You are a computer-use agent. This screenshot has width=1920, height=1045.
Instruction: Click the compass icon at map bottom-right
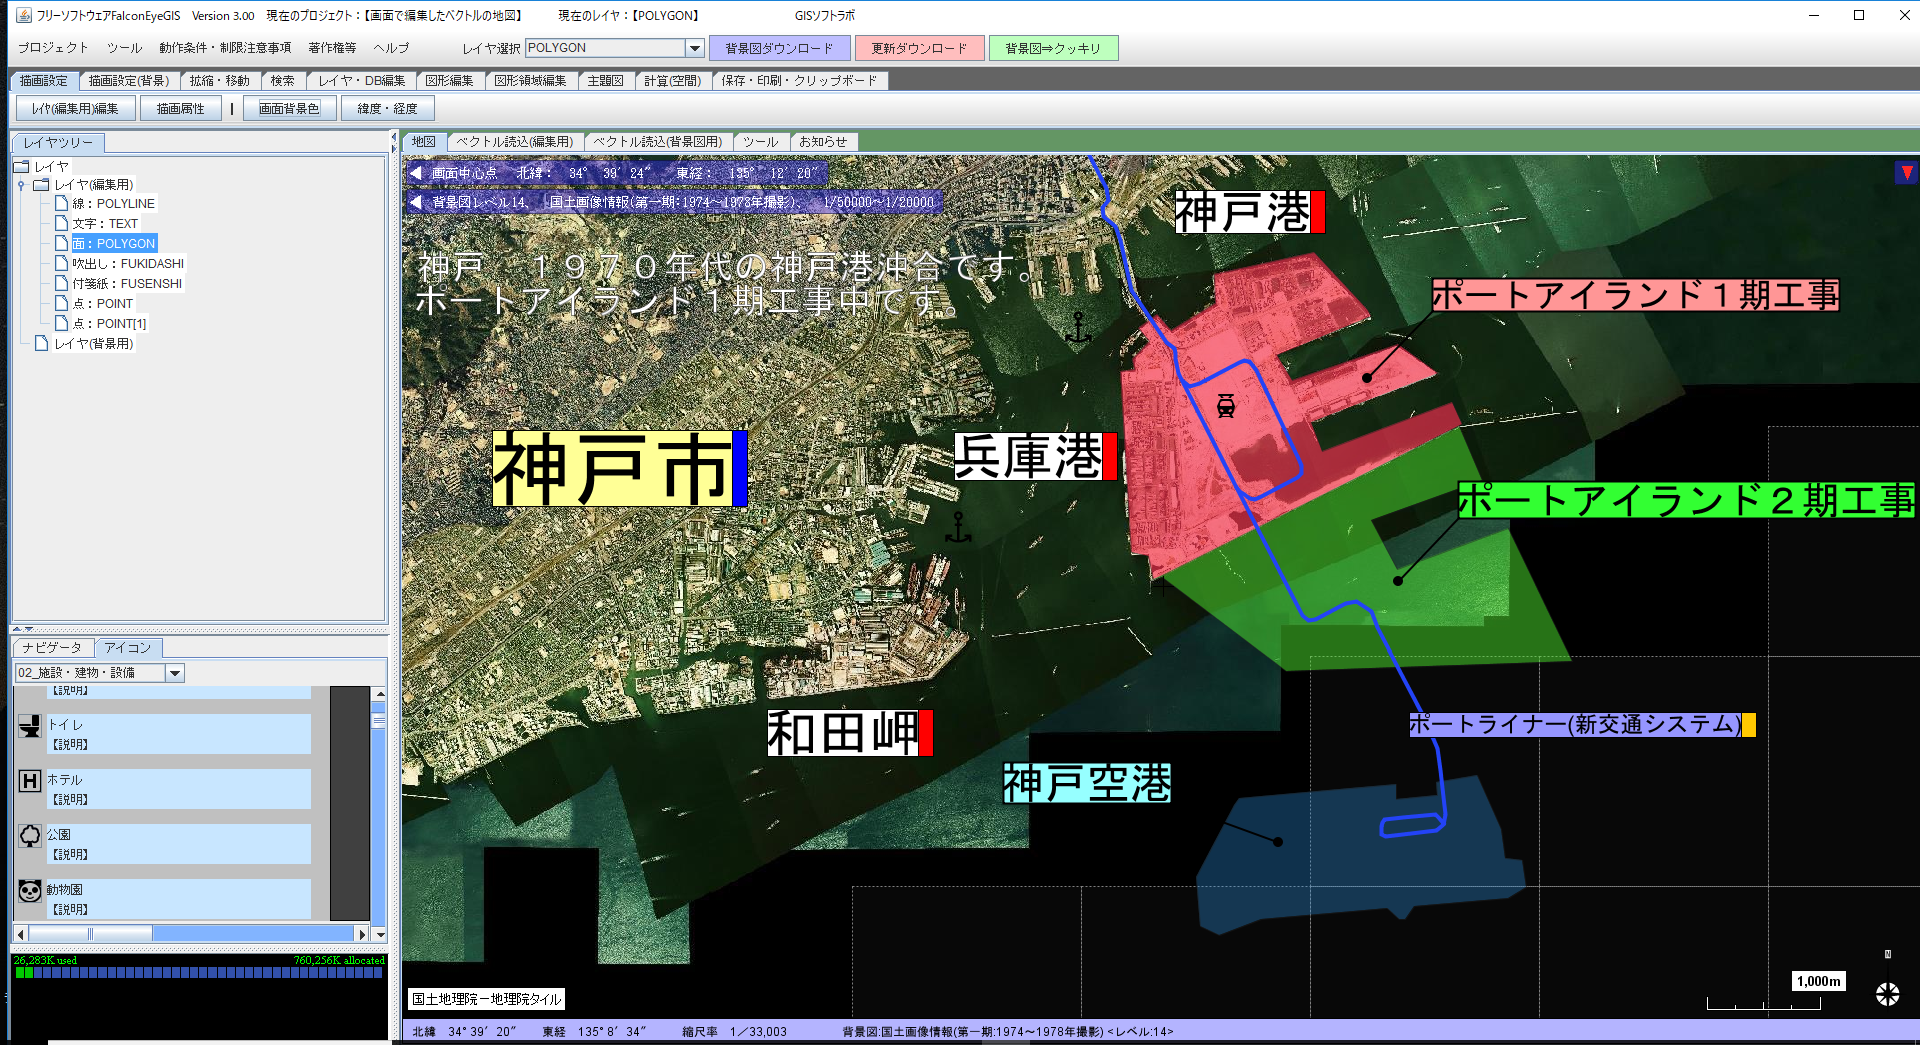[x=1887, y=994]
